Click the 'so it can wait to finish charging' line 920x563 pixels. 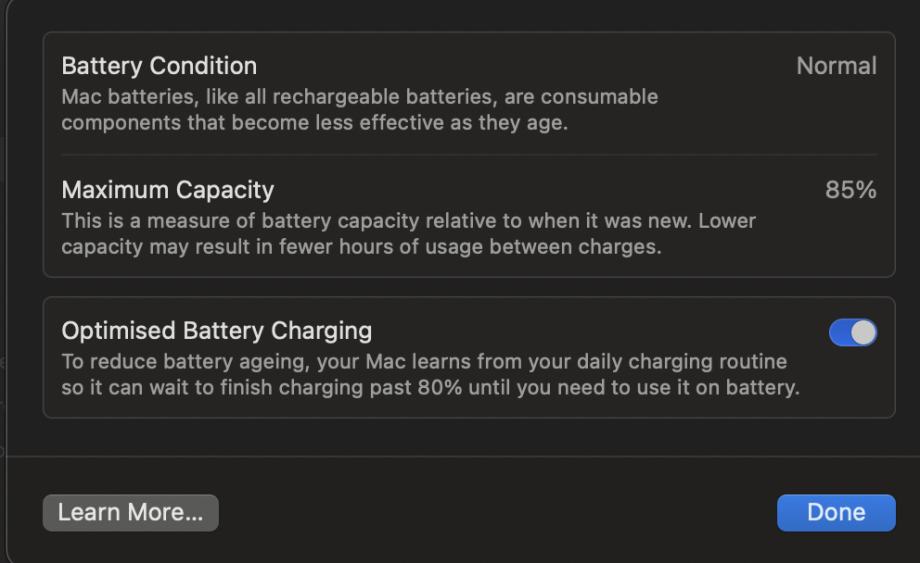click(x=430, y=387)
